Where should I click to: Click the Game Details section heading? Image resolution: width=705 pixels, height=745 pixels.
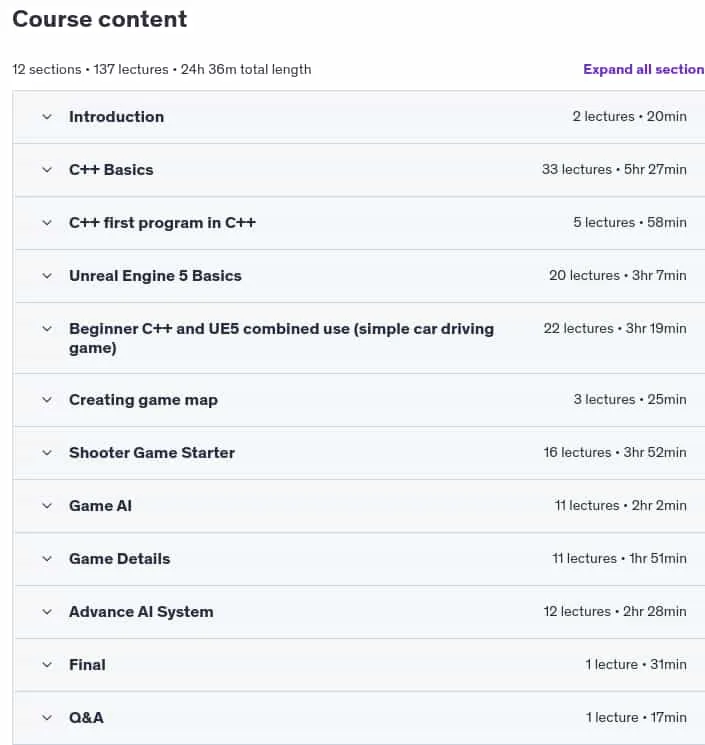tap(120, 559)
